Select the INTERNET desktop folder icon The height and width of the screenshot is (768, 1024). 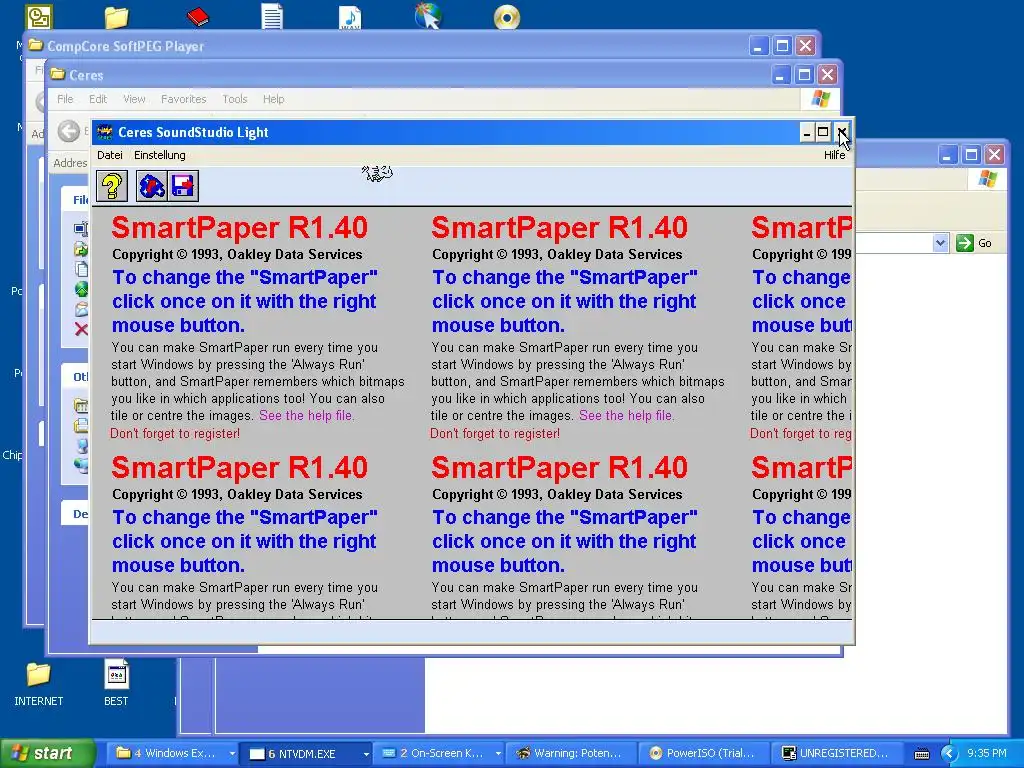click(x=39, y=684)
